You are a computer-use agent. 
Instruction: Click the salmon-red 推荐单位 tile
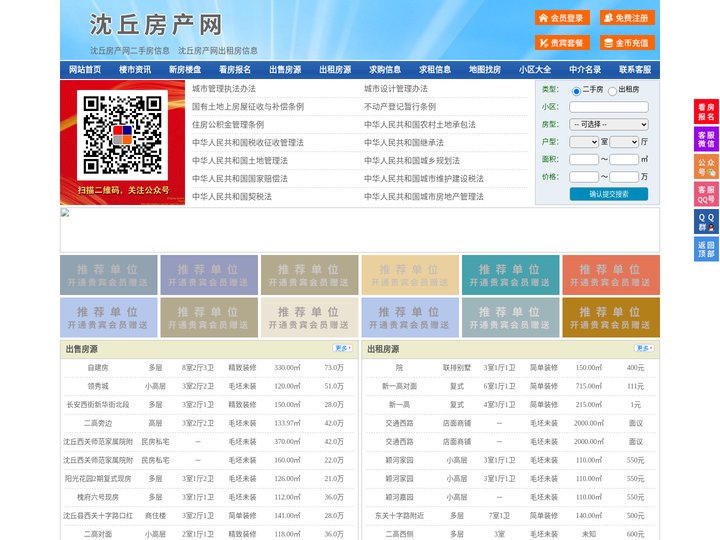point(611,275)
